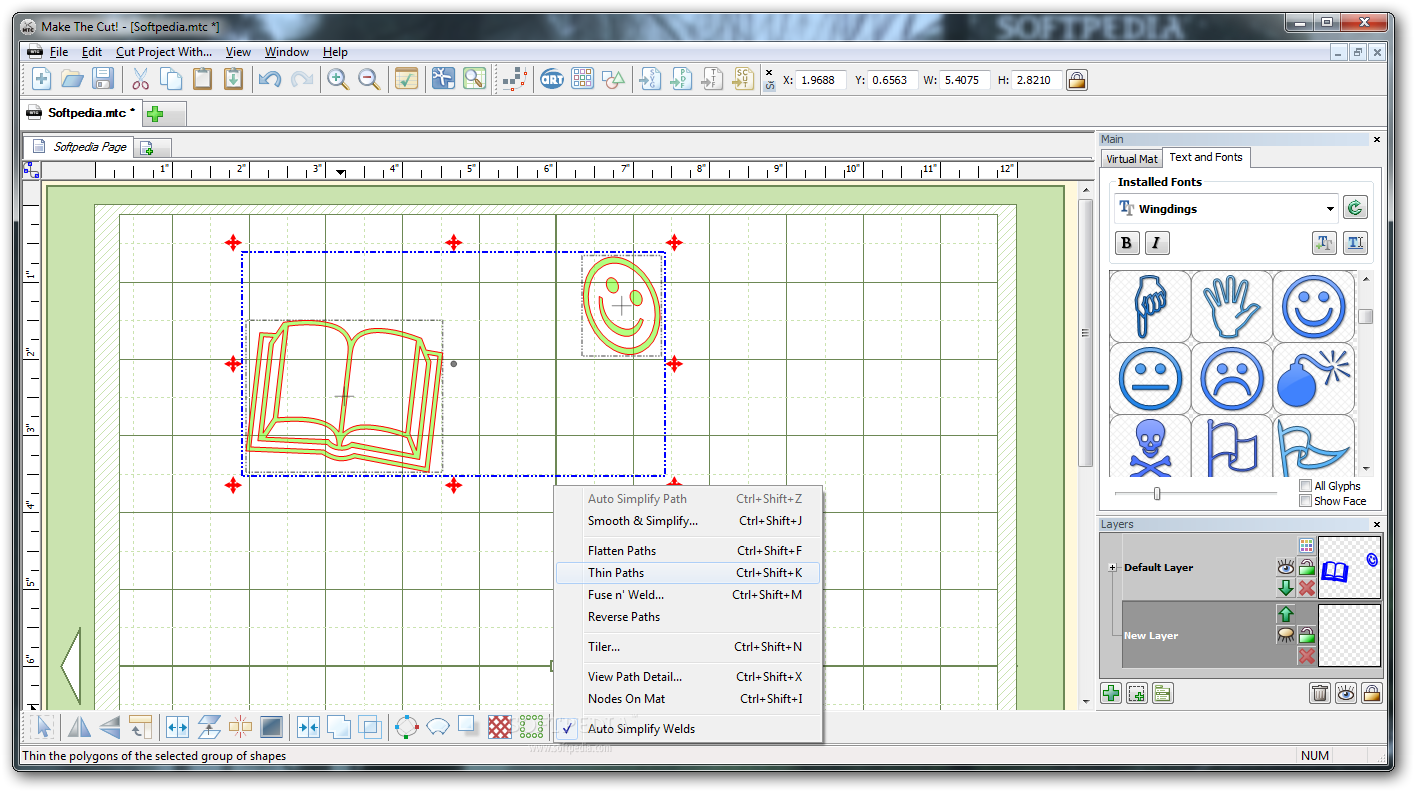Add a new layer with the green plus

1110,692
